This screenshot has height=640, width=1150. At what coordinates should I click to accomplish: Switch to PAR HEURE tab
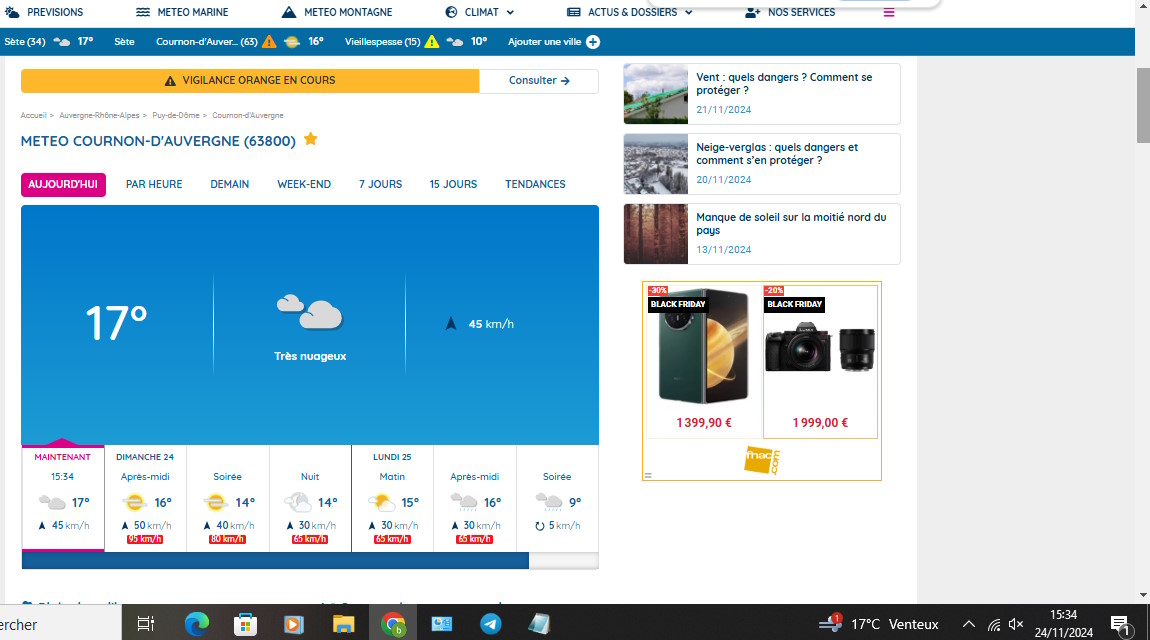(x=154, y=185)
